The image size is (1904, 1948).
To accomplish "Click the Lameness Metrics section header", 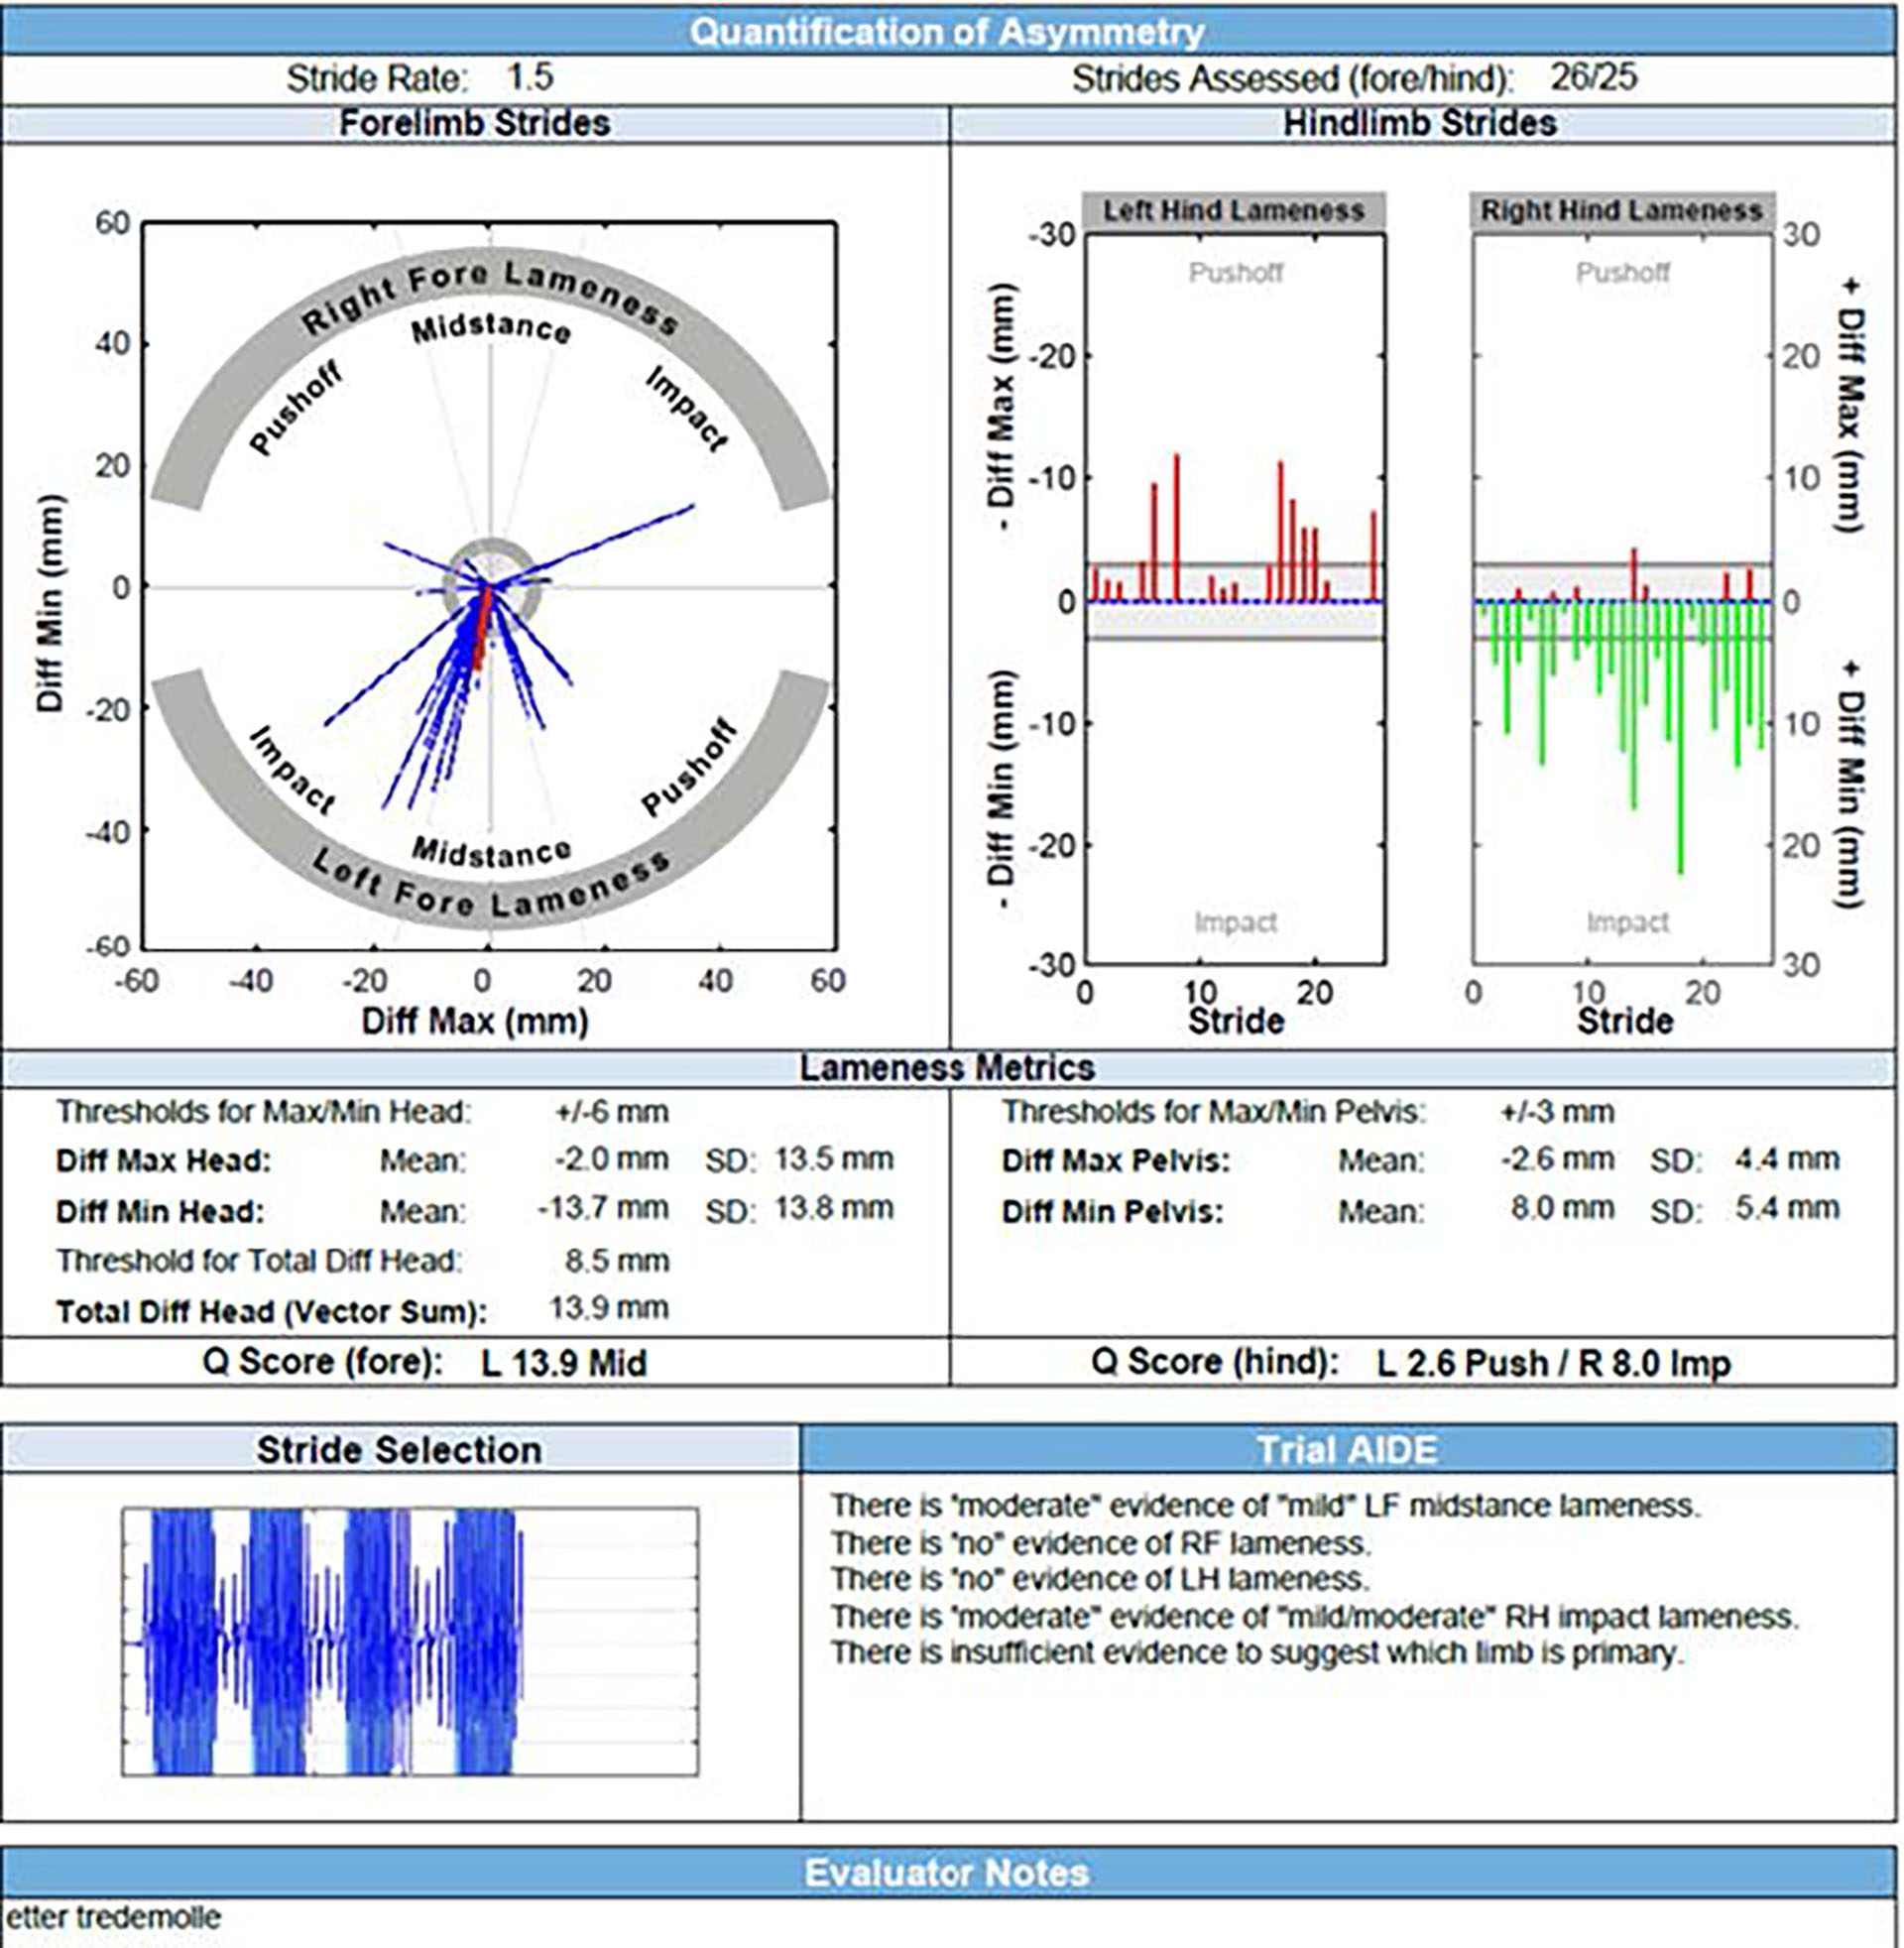I will pos(946,1067).
